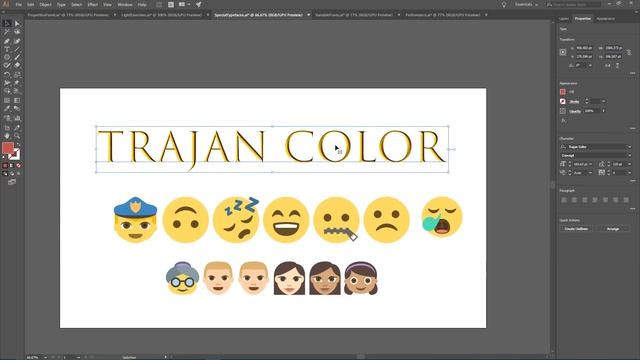Click the red Fill swatch in the toolbar

tap(8, 148)
